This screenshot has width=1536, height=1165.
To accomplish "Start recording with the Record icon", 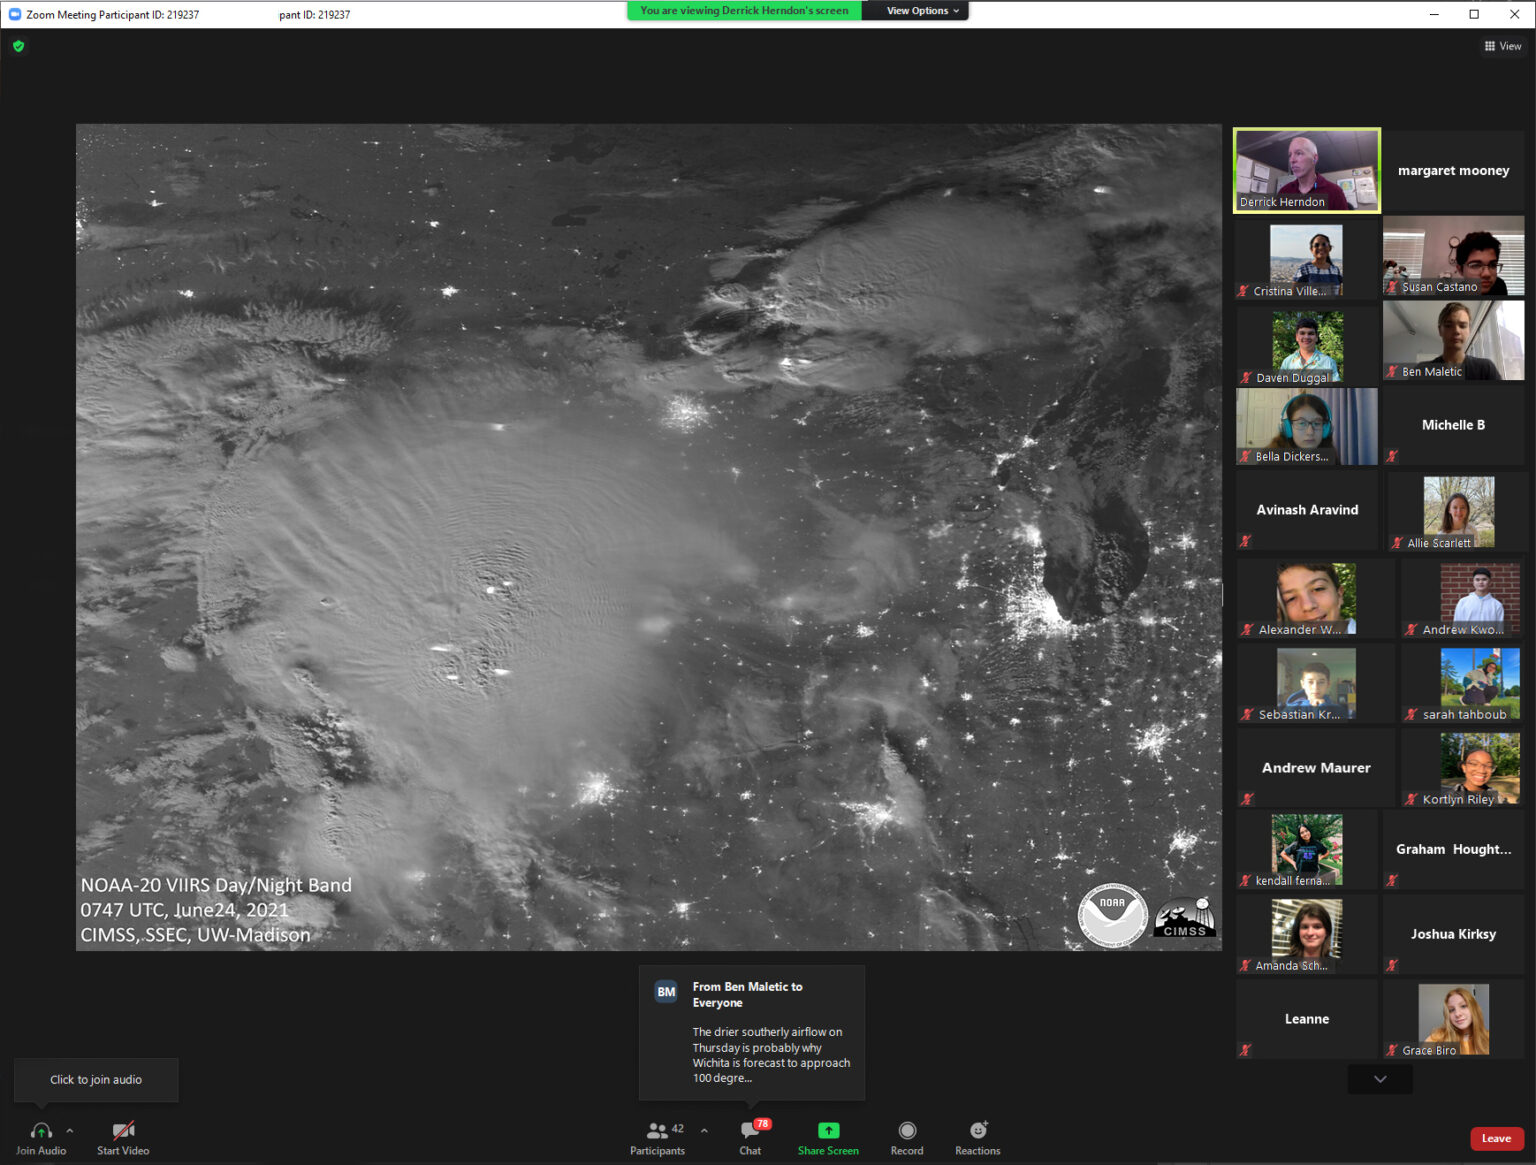I will 907,1131.
